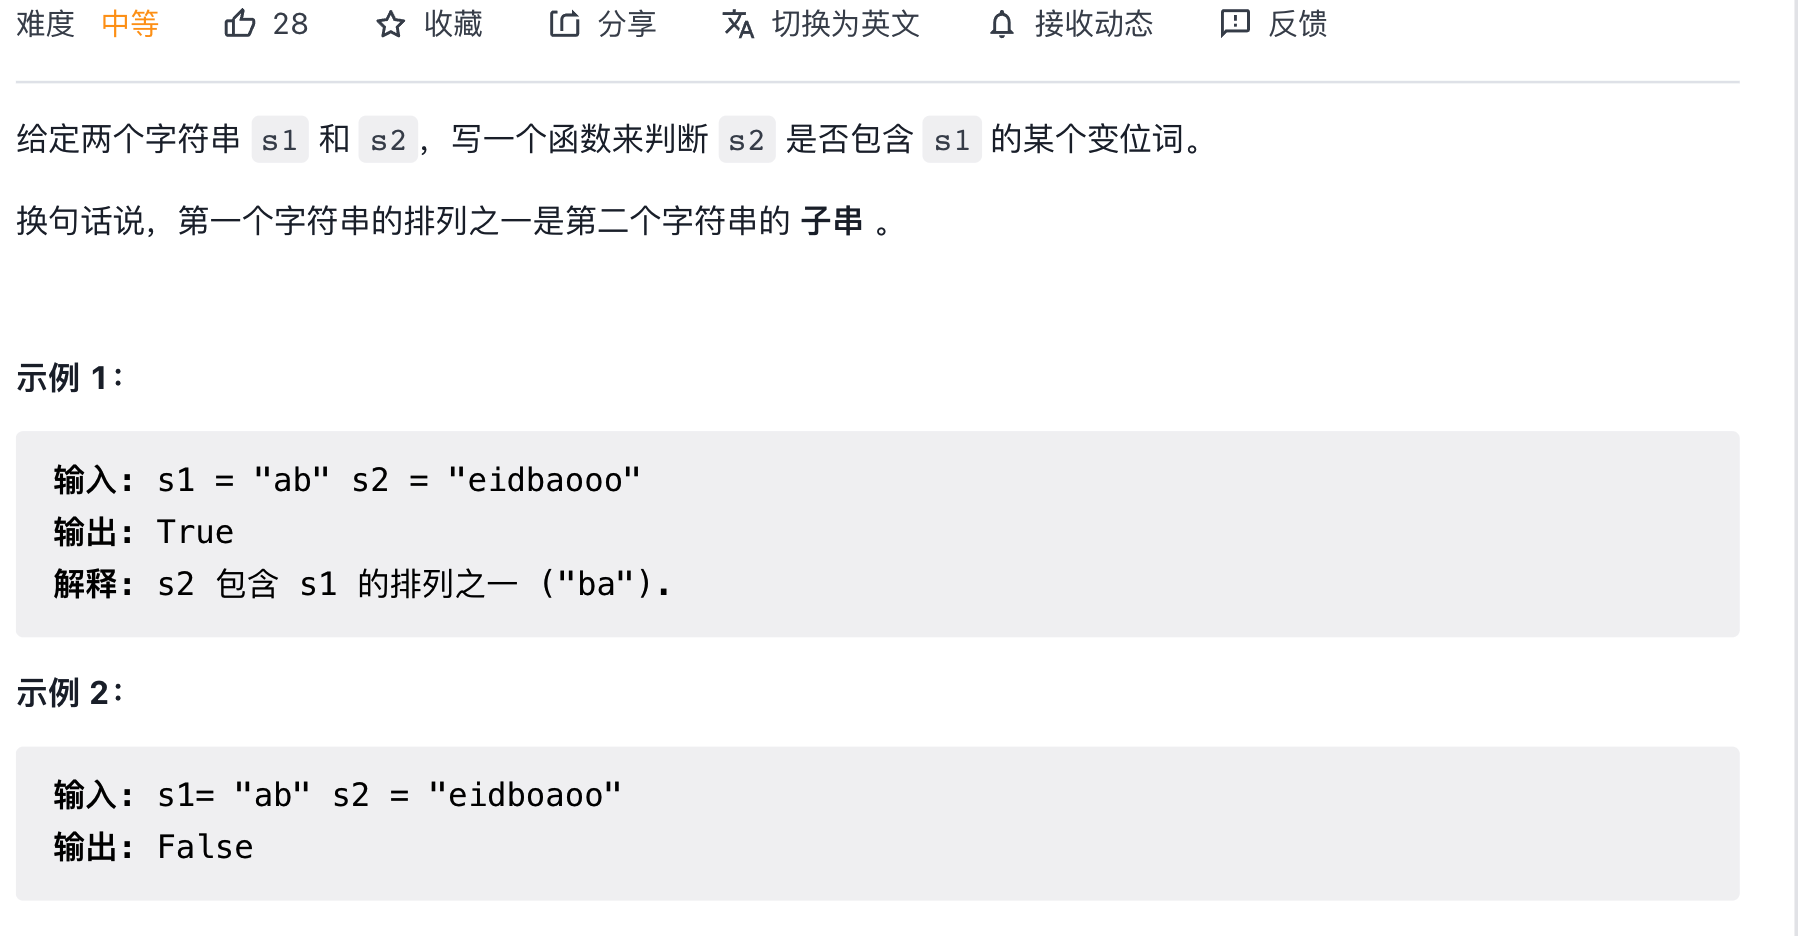
Task: Open the 反馈 feedback link
Action: point(1297,24)
